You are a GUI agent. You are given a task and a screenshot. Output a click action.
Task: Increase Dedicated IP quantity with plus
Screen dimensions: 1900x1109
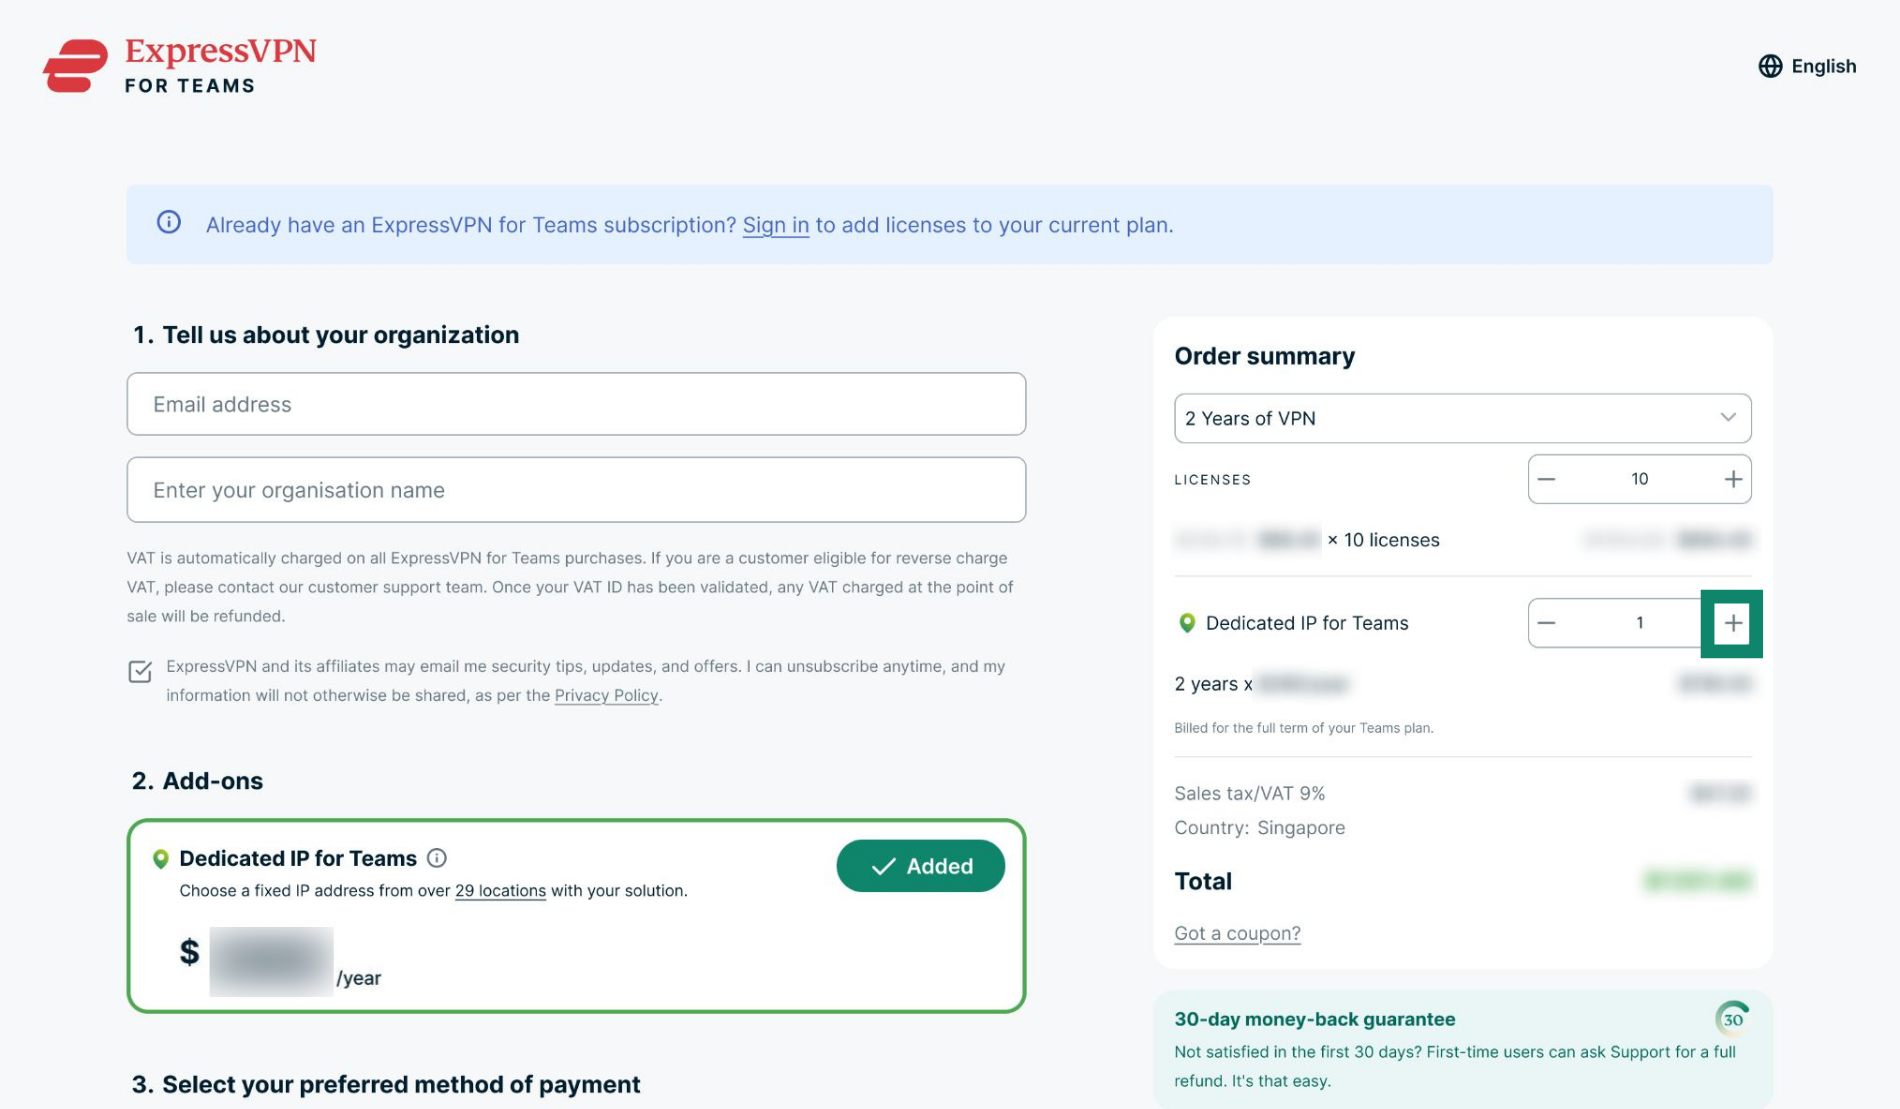[x=1733, y=623]
